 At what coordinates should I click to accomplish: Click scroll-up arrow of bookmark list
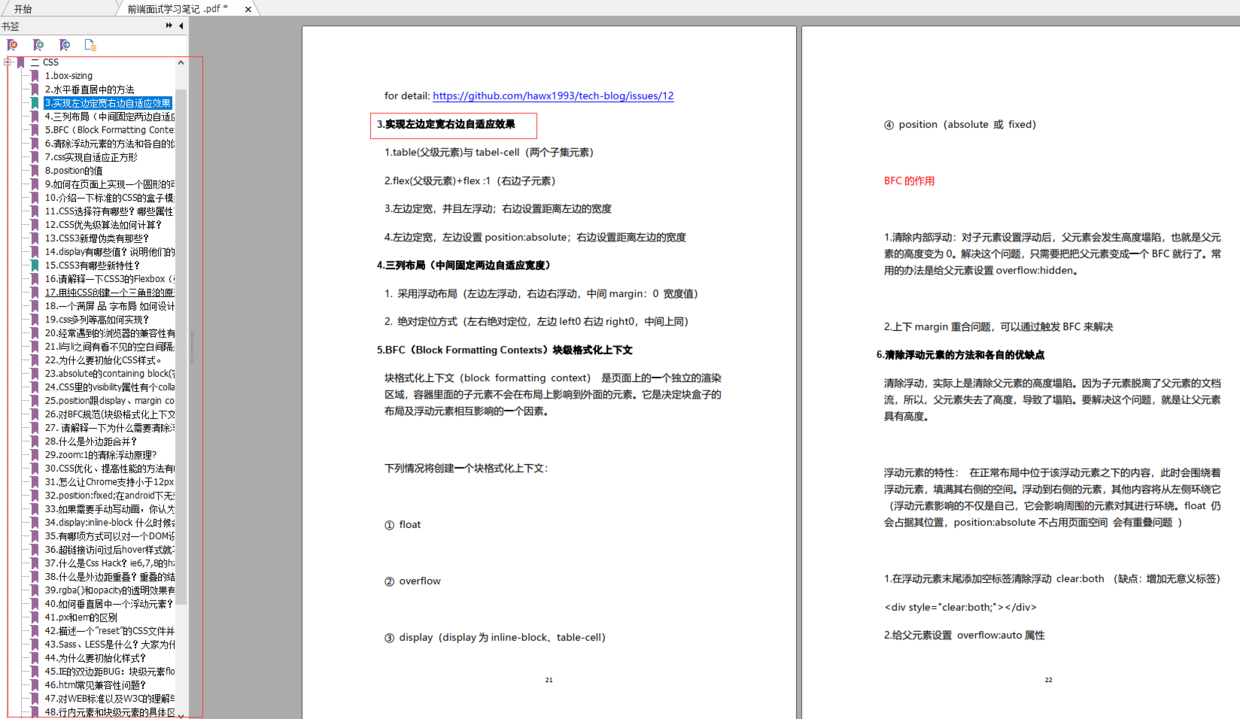(181, 62)
